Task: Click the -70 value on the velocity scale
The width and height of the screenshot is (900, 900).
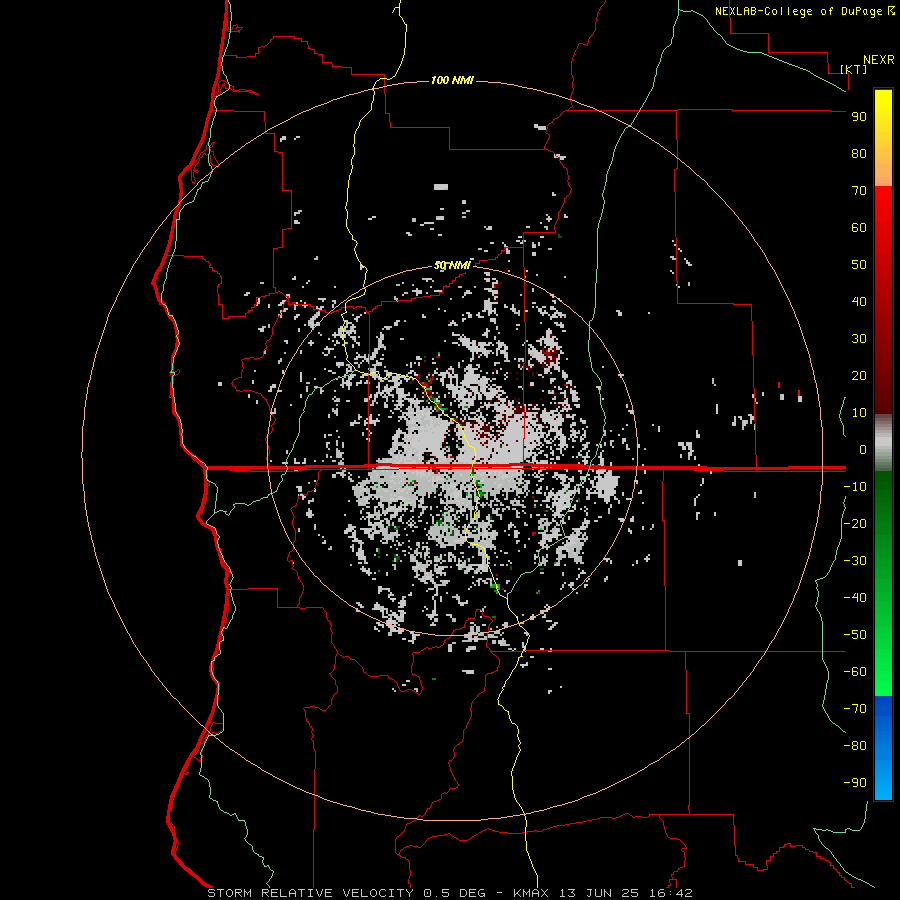Action: pos(855,708)
